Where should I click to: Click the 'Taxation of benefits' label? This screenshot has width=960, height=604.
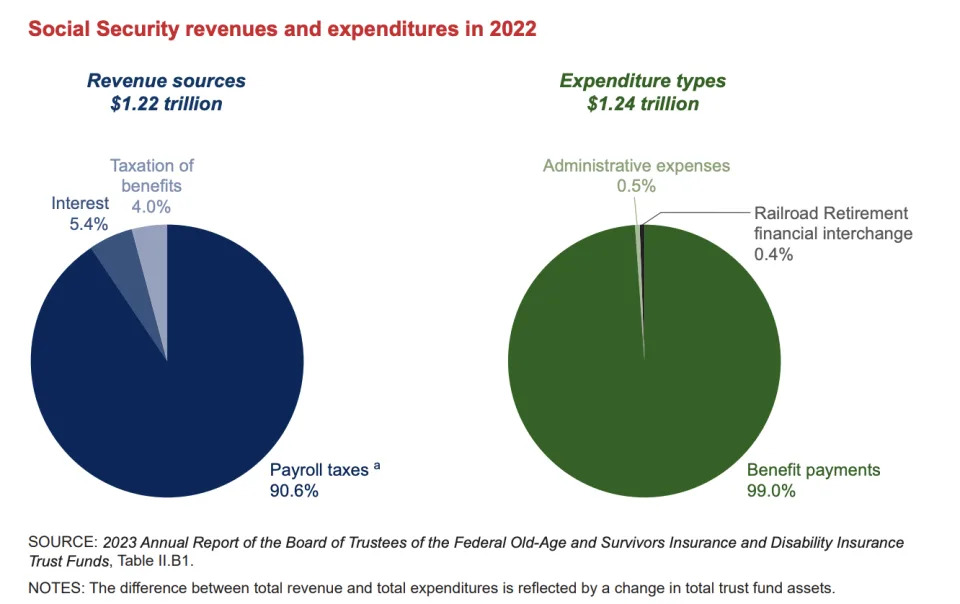click(151, 176)
